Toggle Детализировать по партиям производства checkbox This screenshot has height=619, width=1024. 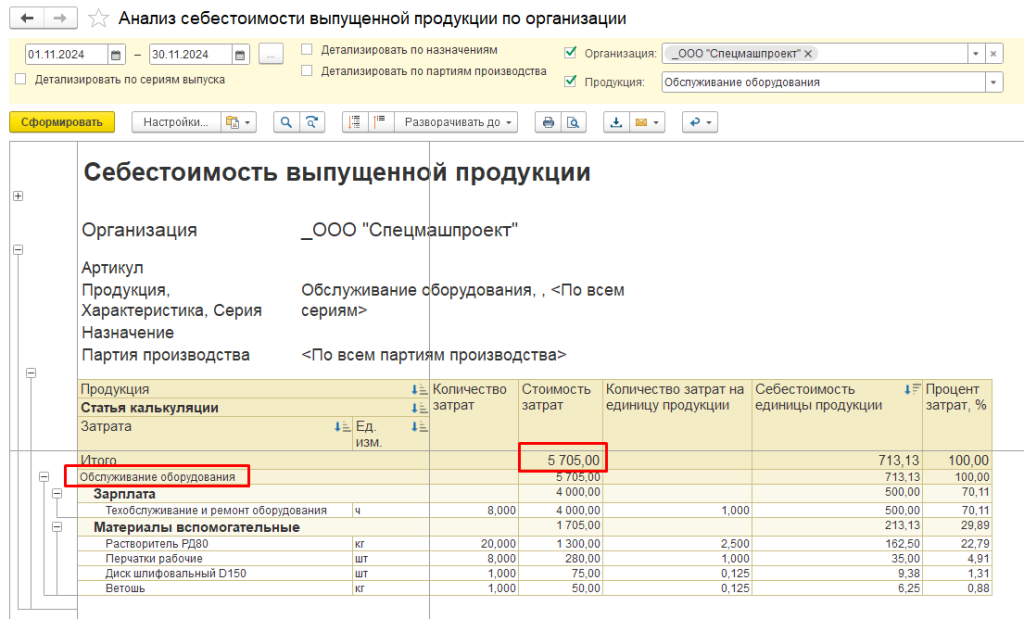click(x=306, y=71)
